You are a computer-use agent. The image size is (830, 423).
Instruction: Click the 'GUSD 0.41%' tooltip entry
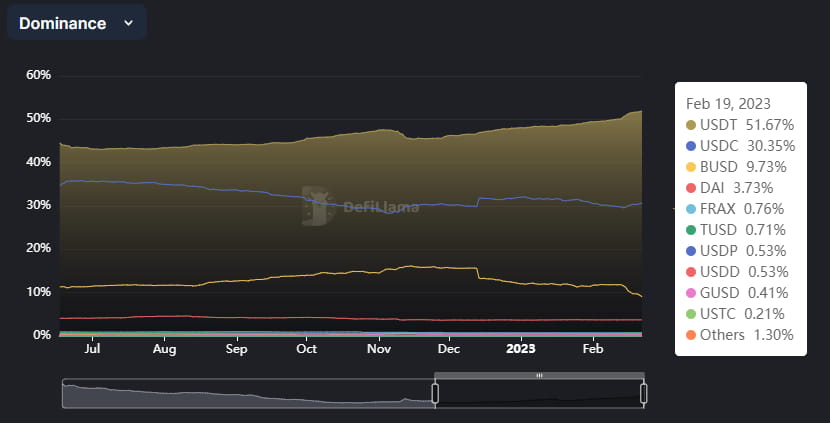tap(737, 293)
